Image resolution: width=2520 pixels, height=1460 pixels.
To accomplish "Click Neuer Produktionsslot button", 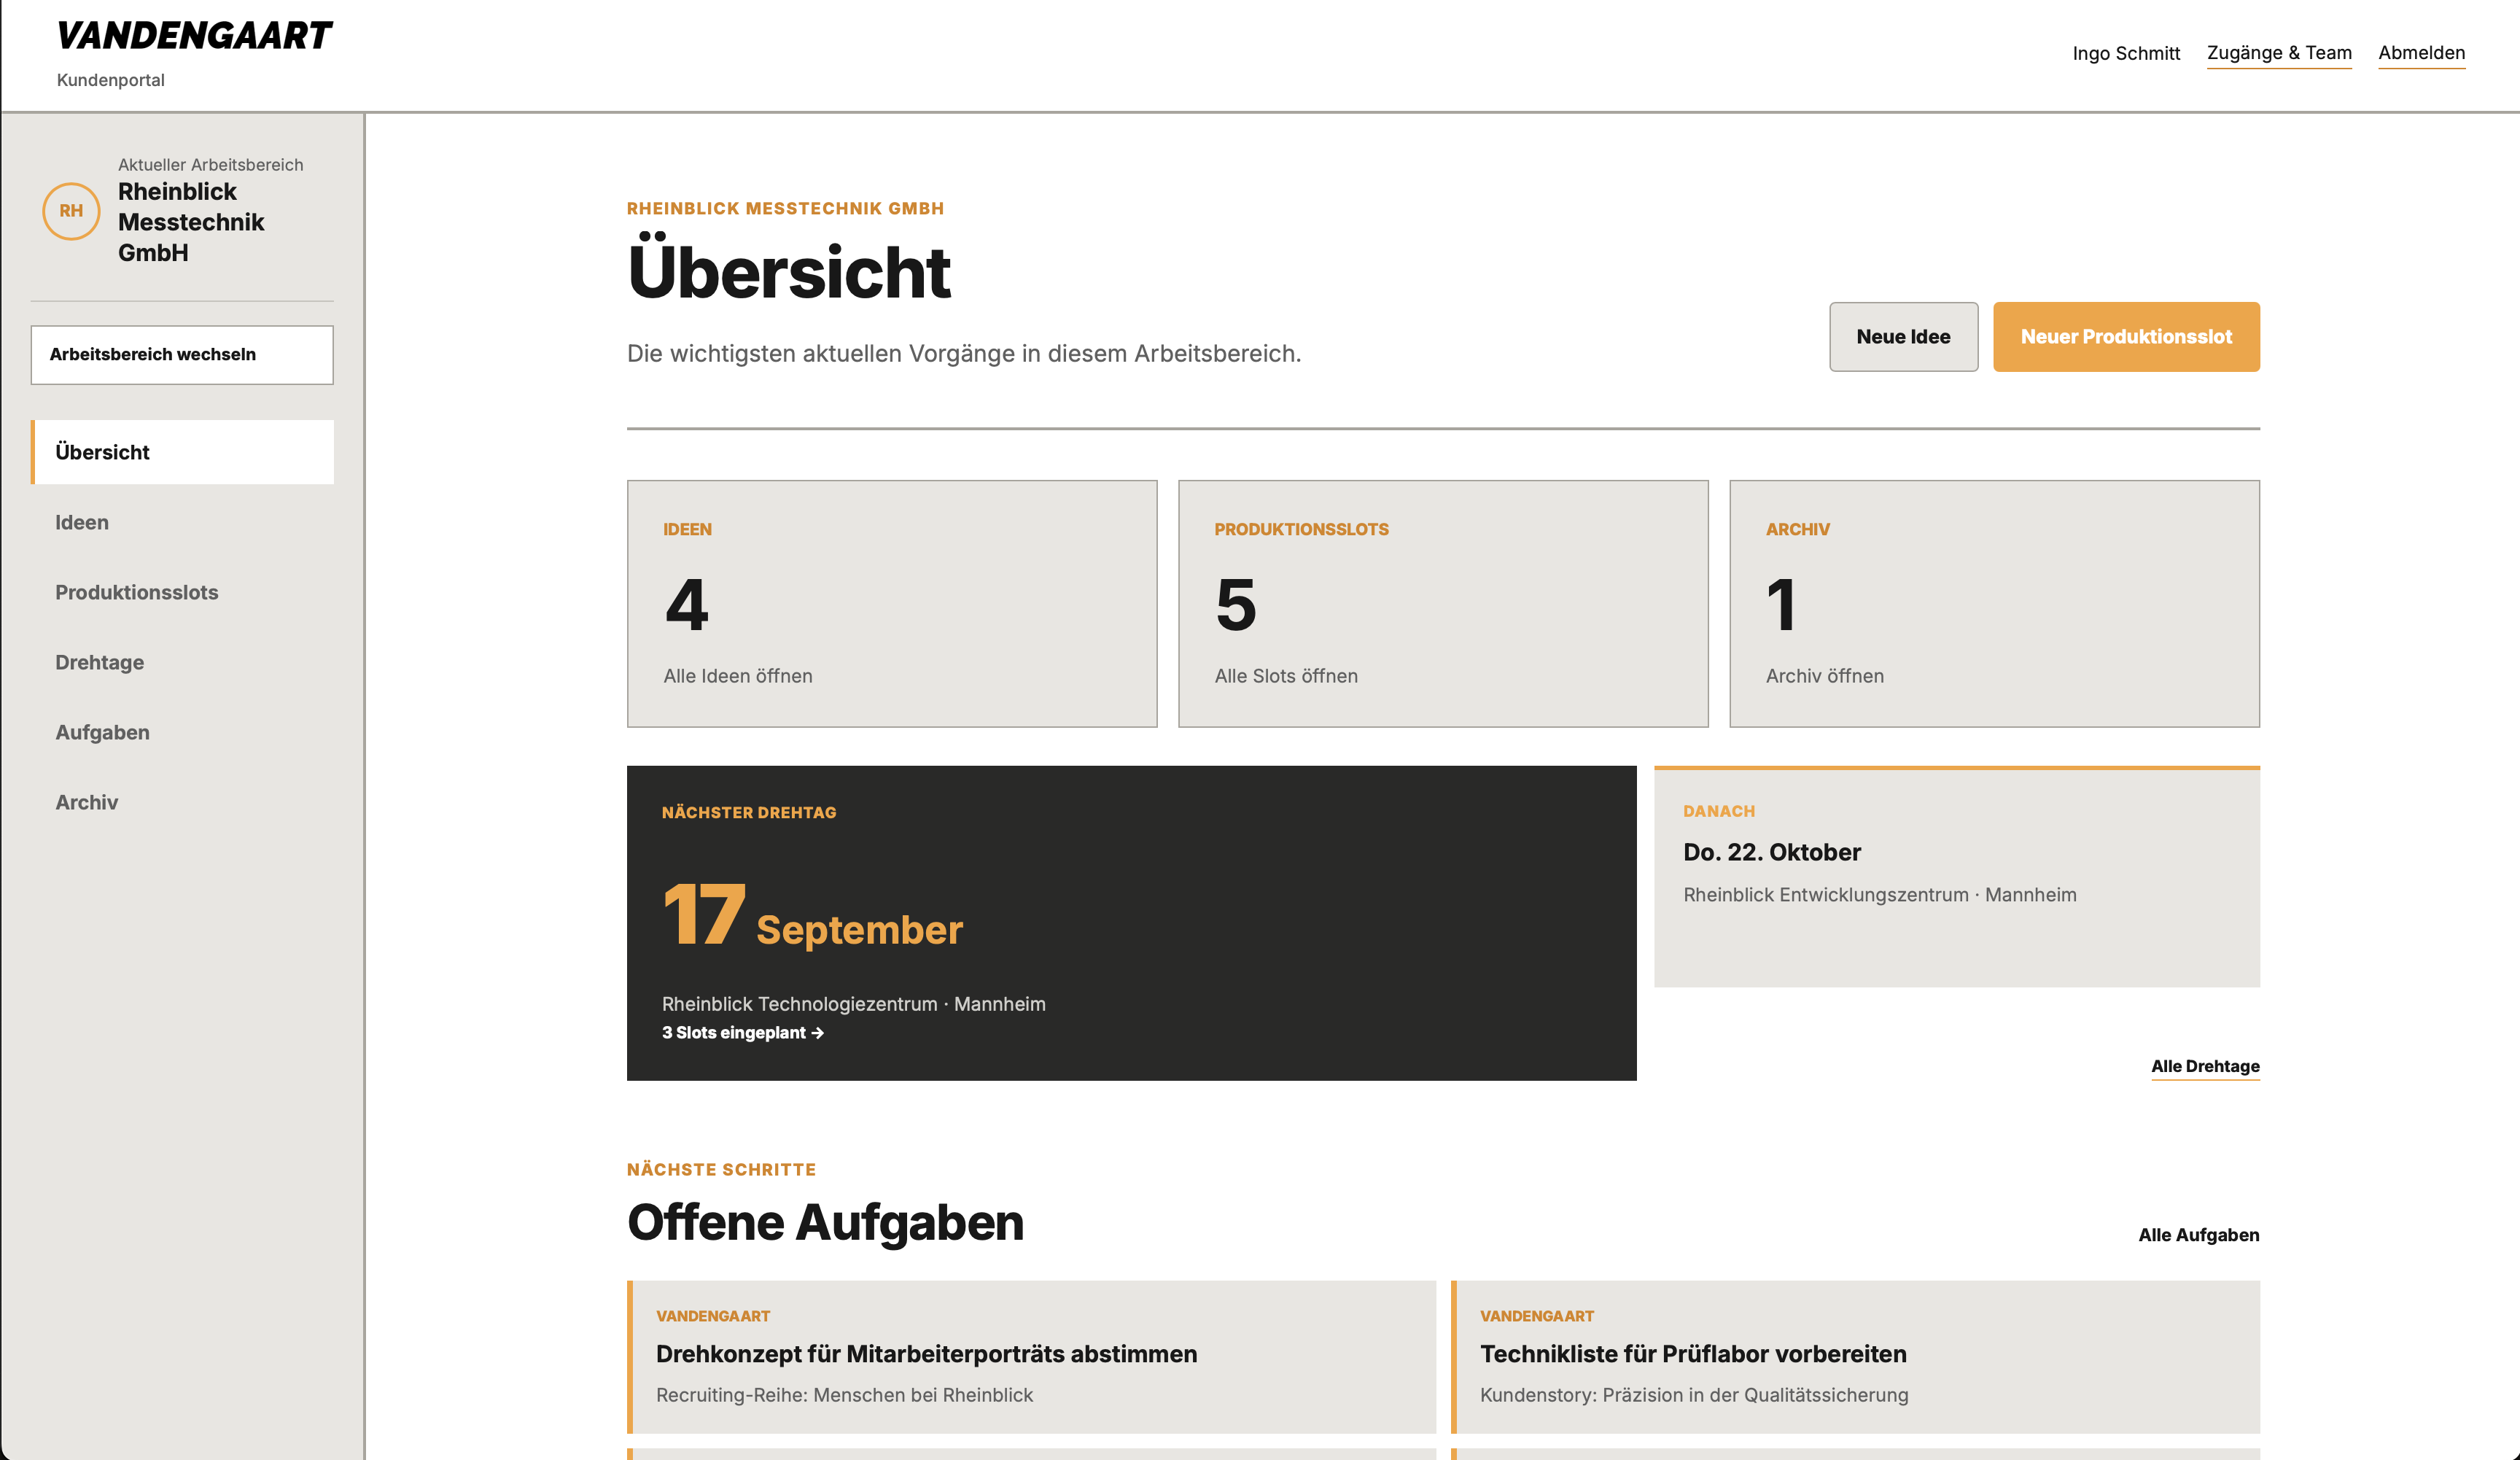I will [x=2126, y=337].
